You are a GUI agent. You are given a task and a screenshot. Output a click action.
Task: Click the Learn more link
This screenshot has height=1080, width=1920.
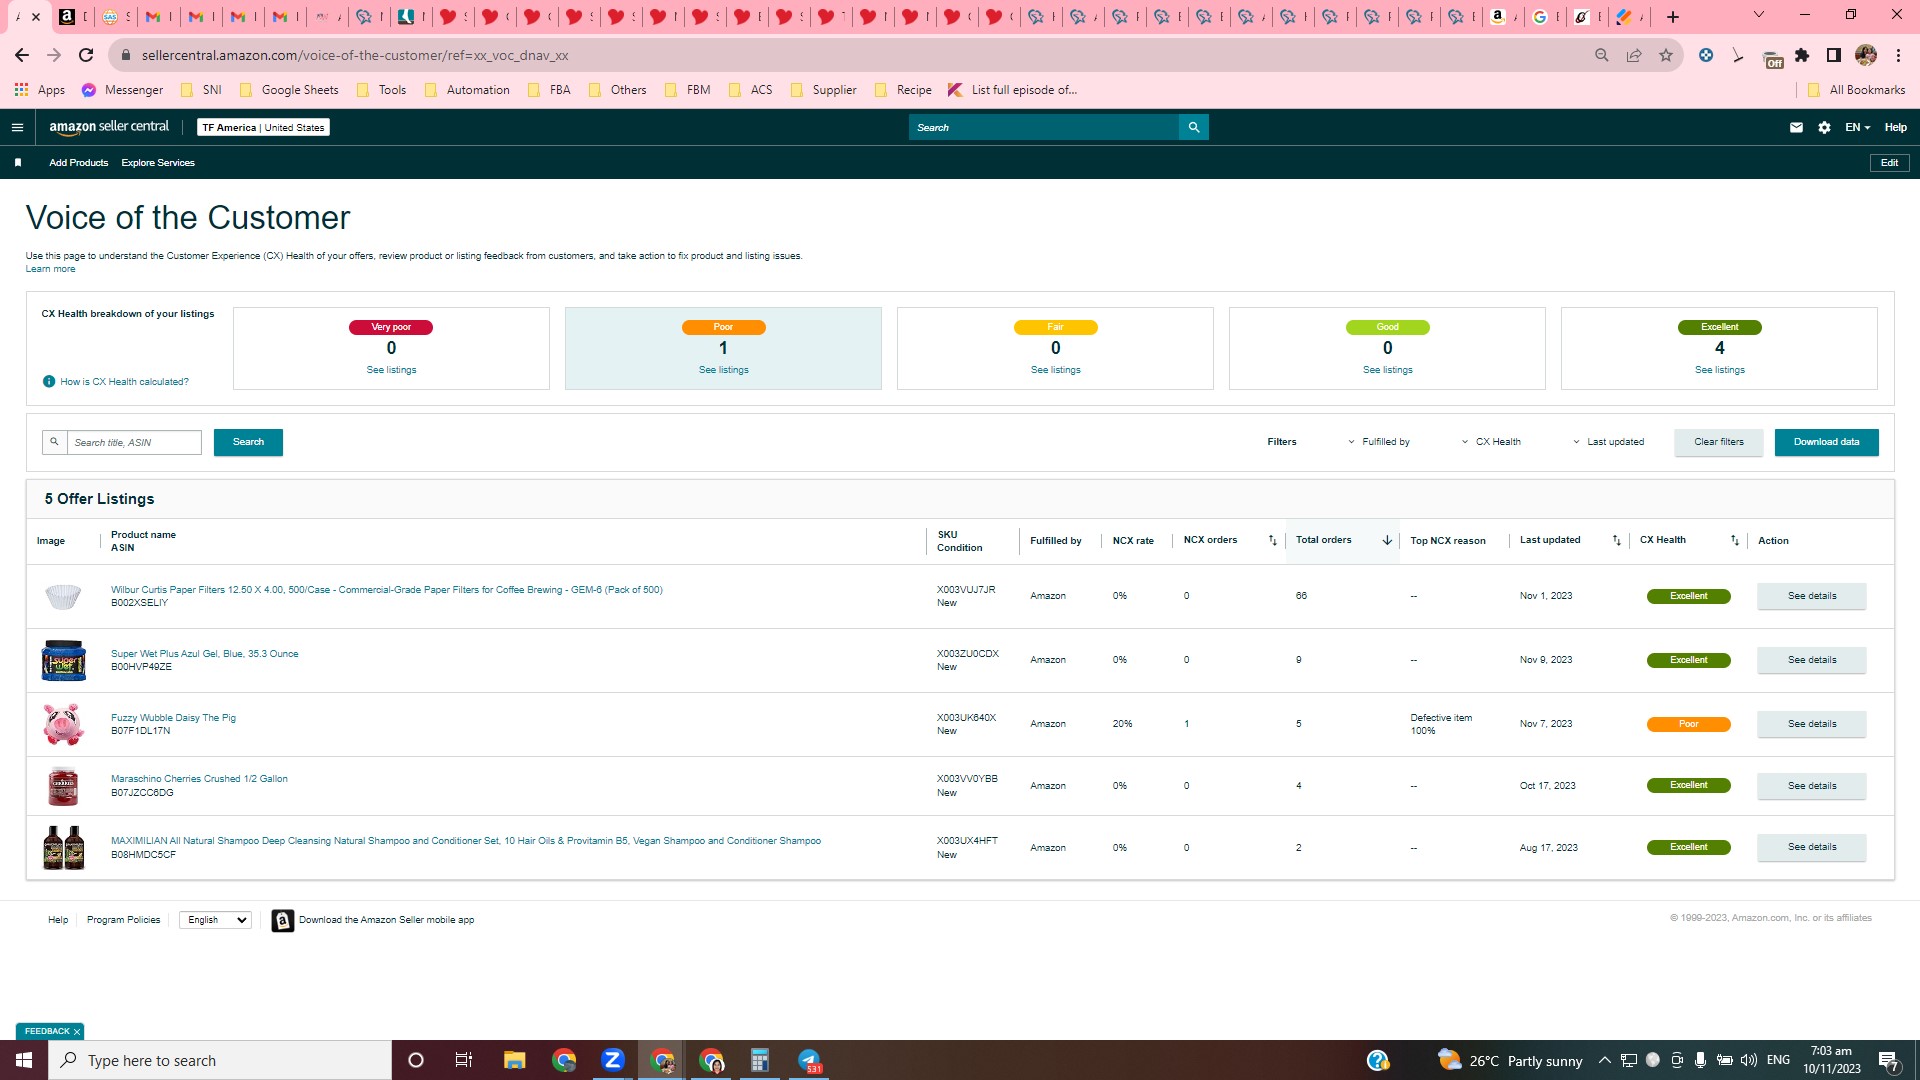[x=50, y=269]
